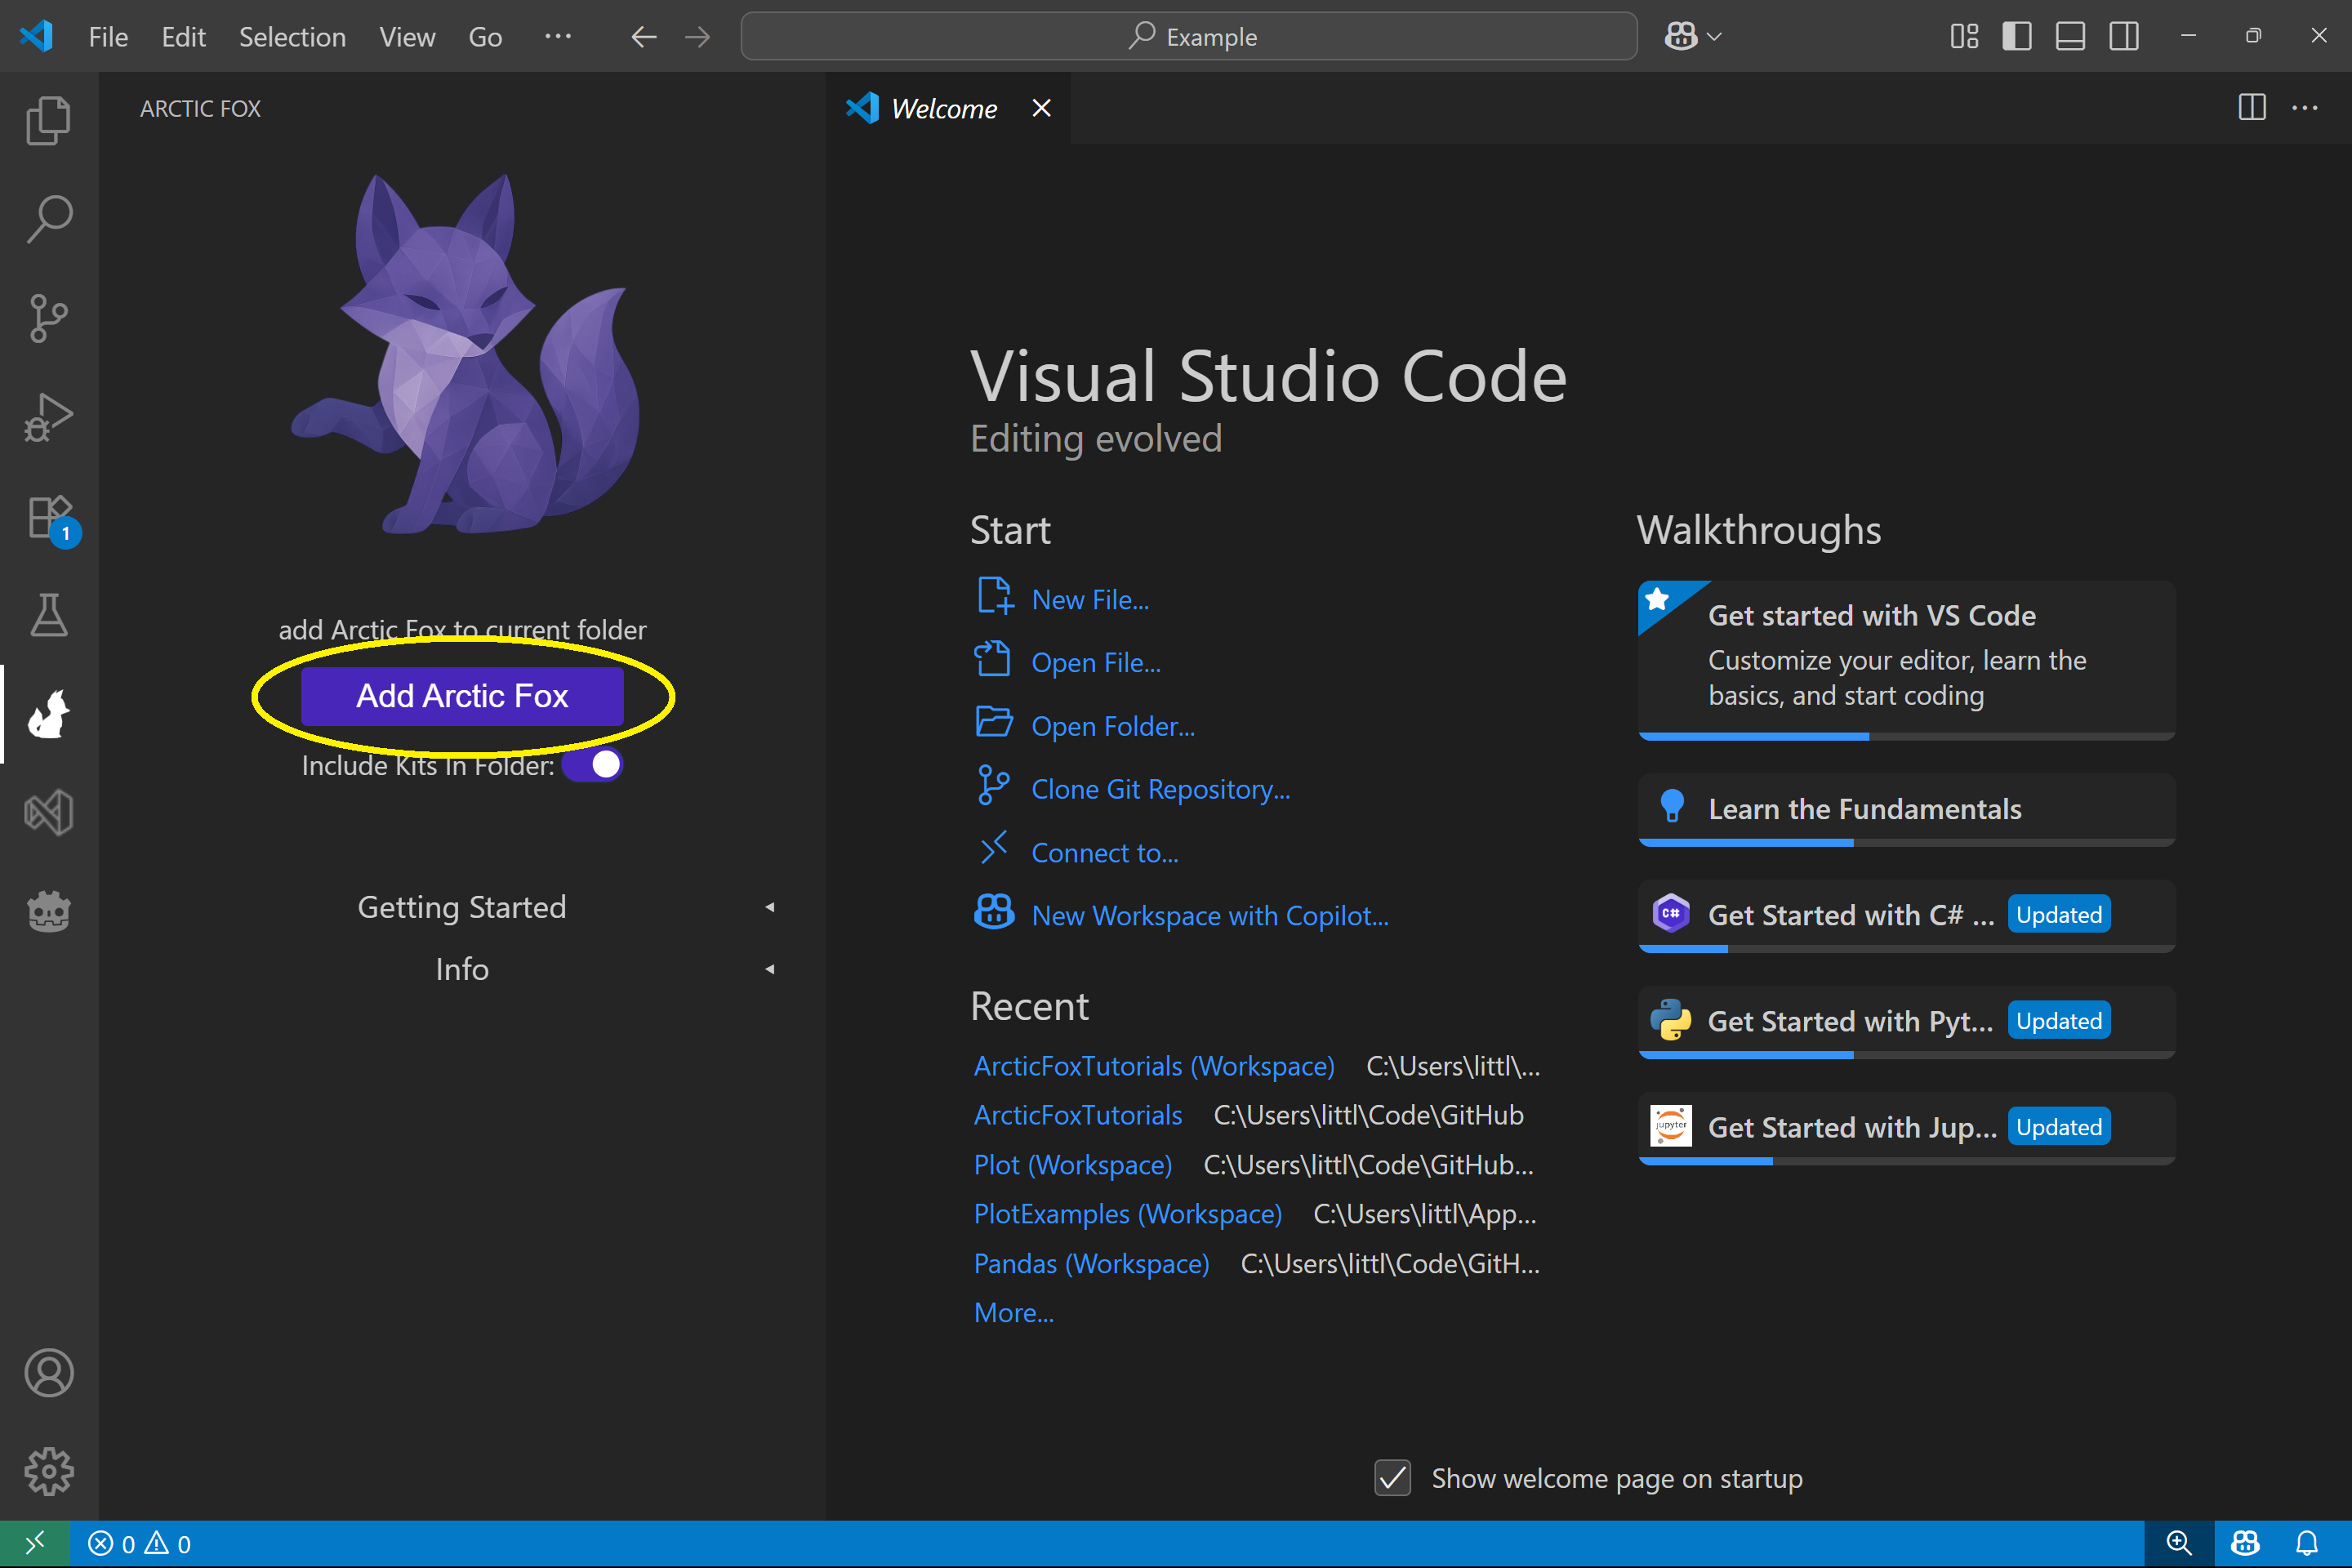
Task: Click the More recent items link
Action: click(1014, 1313)
